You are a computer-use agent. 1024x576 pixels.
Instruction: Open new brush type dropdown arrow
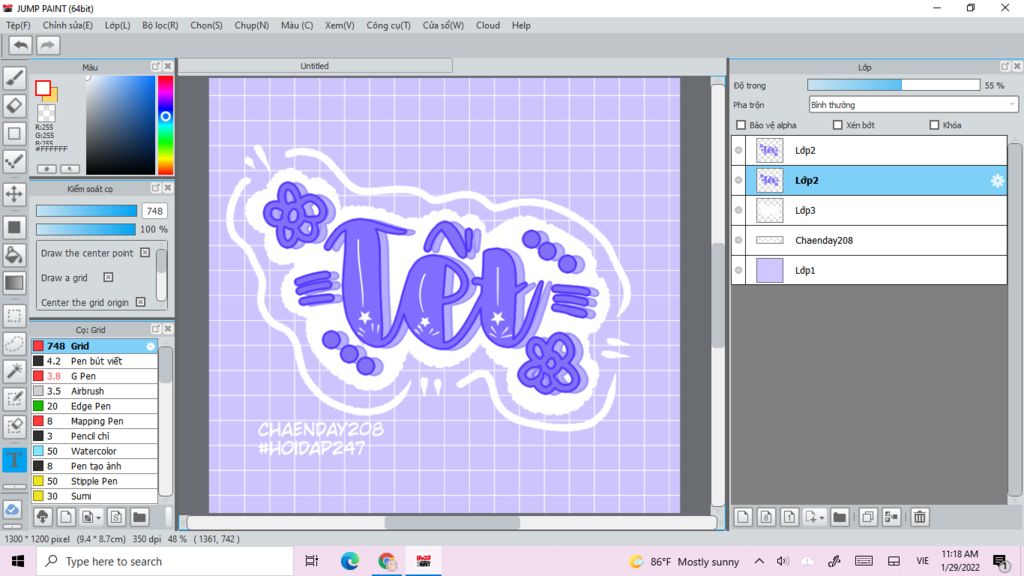(x=99, y=518)
